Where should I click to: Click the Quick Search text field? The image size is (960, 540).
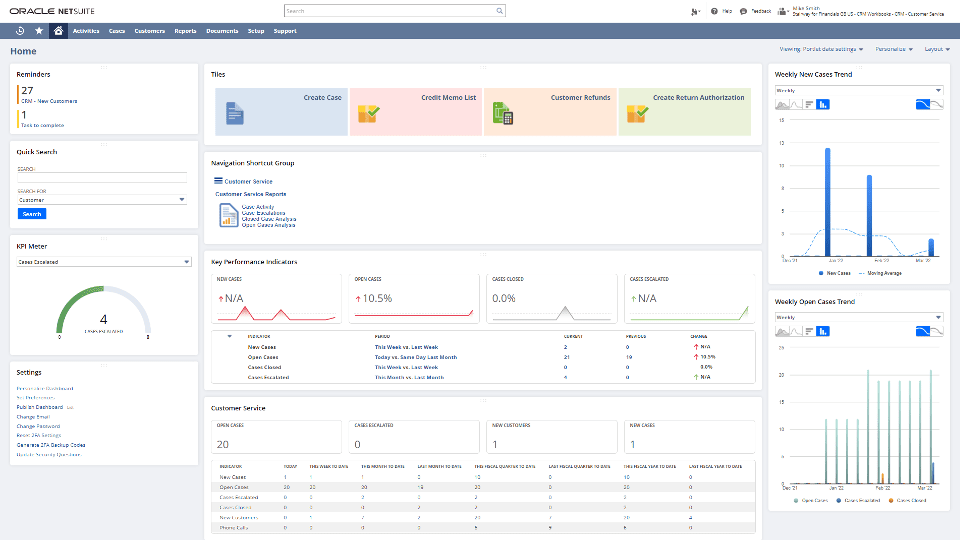[x=102, y=177]
